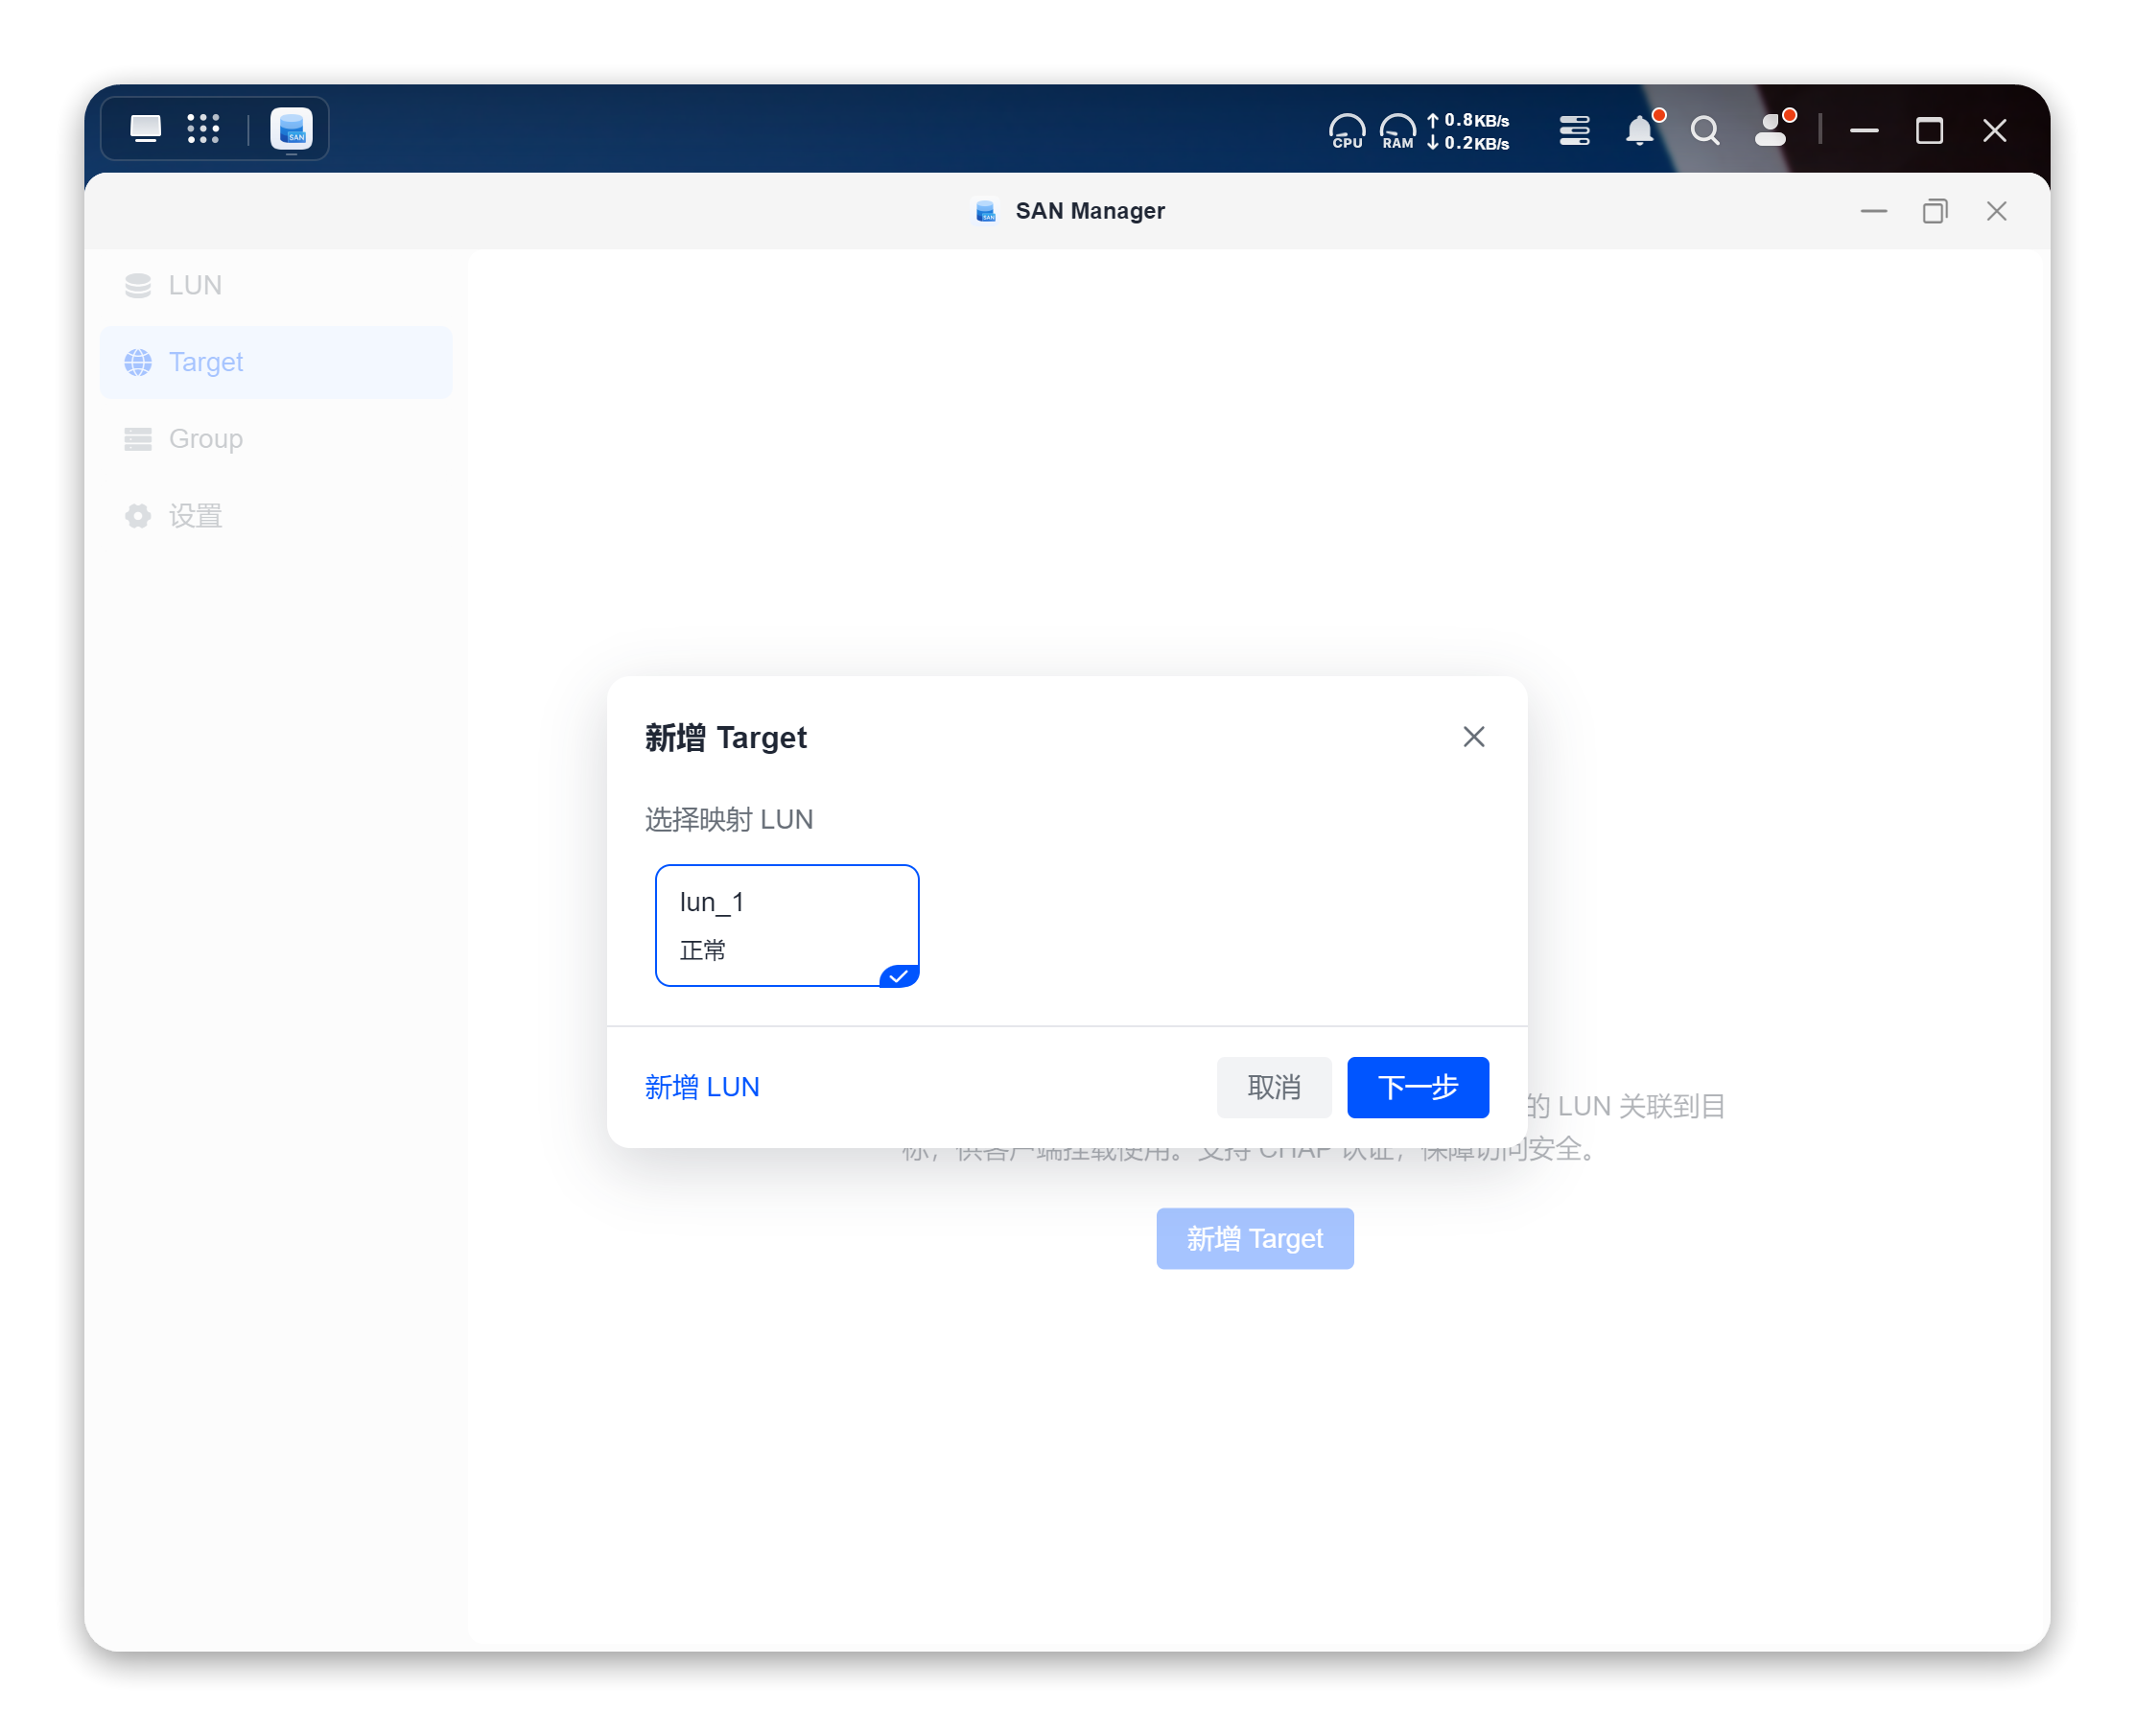This screenshot has height=1736, width=2135.
Task: Open the app grid launcher
Action: pos(203,129)
